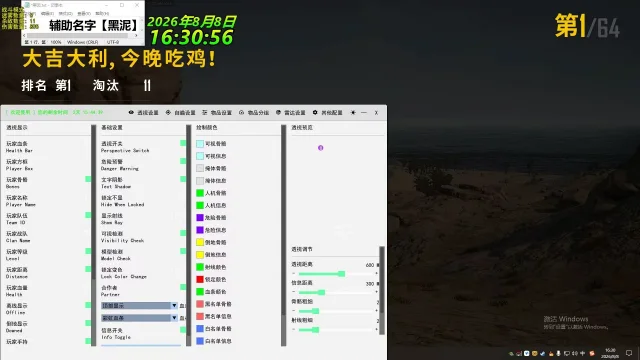640x360 pixels.
Task: Open the 其他配置 gear tab
Action: (x=327, y=113)
